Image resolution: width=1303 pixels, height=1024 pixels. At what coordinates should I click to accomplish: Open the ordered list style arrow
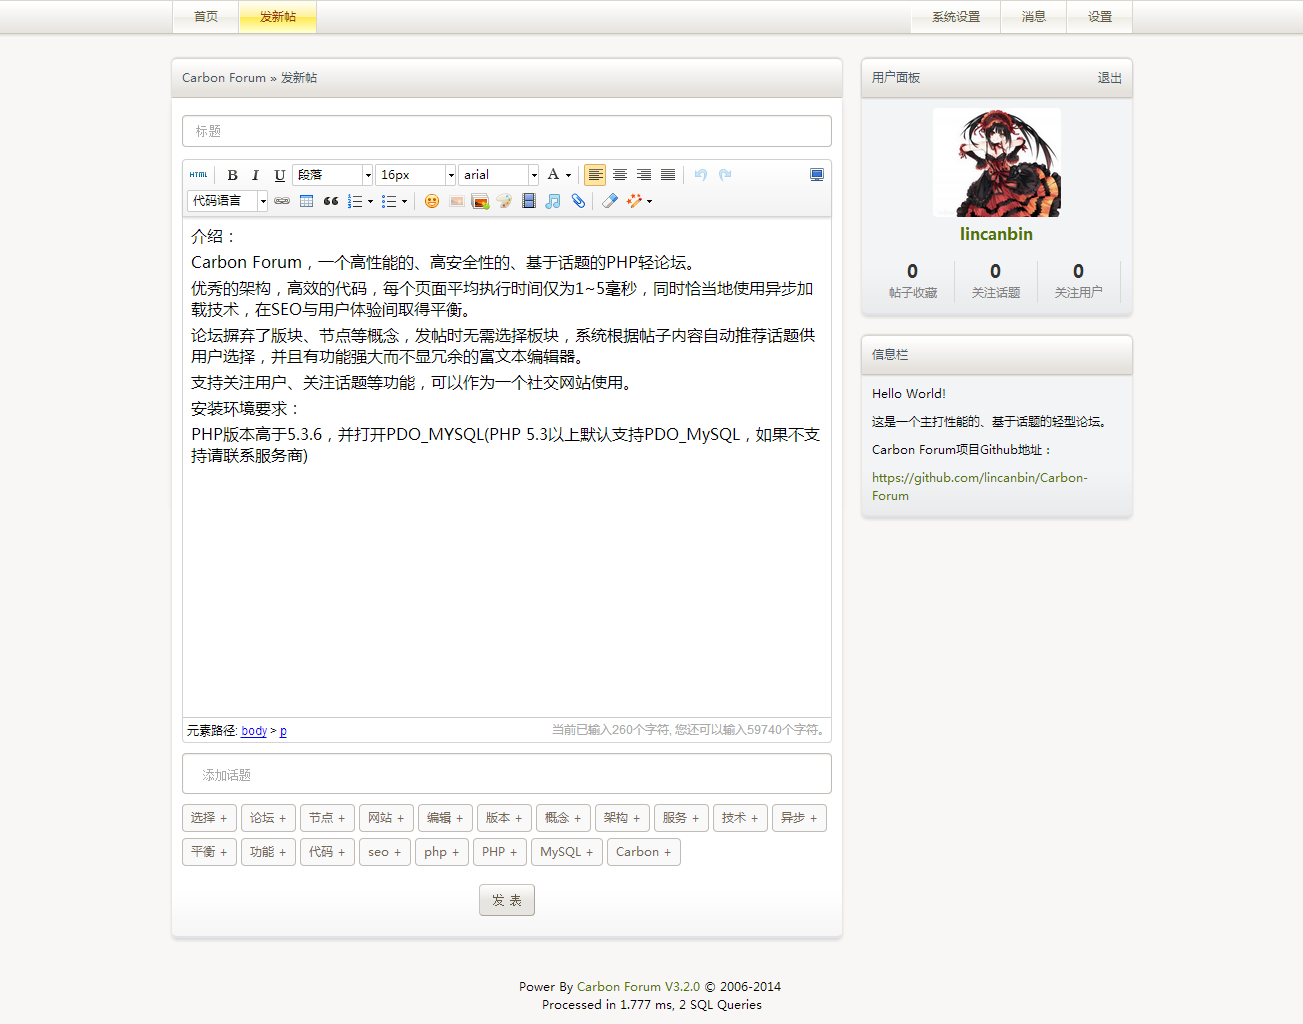point(371,201)
